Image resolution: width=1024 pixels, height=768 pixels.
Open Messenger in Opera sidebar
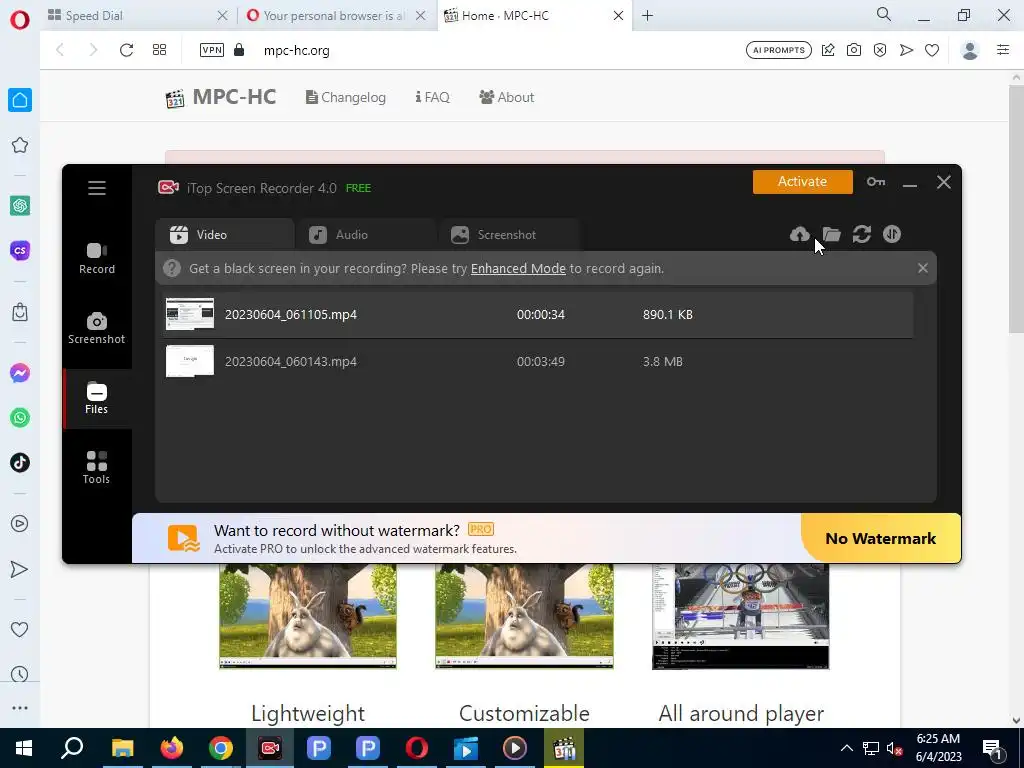[x=20, y=373]
